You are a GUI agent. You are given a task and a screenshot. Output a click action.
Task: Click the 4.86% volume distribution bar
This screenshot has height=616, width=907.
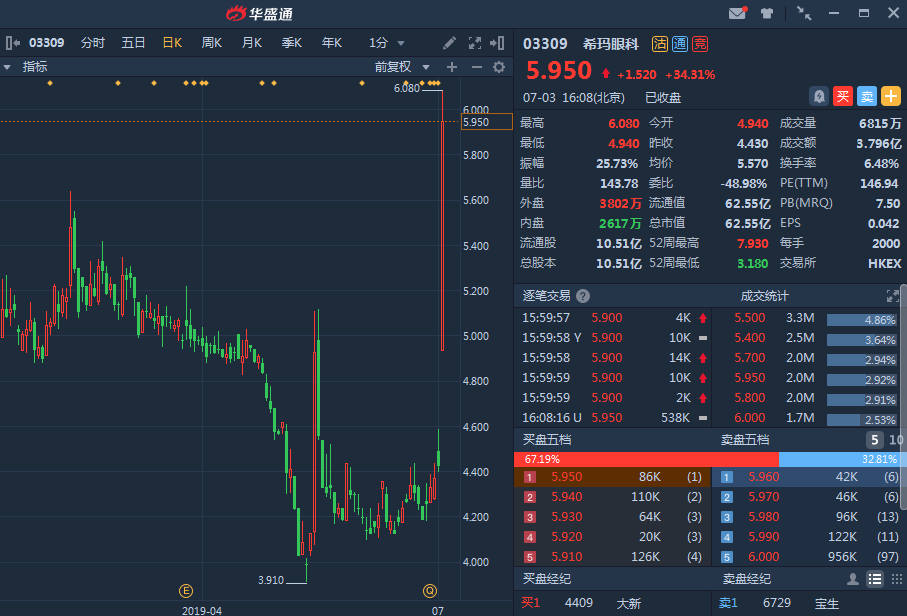click(861, 320)
